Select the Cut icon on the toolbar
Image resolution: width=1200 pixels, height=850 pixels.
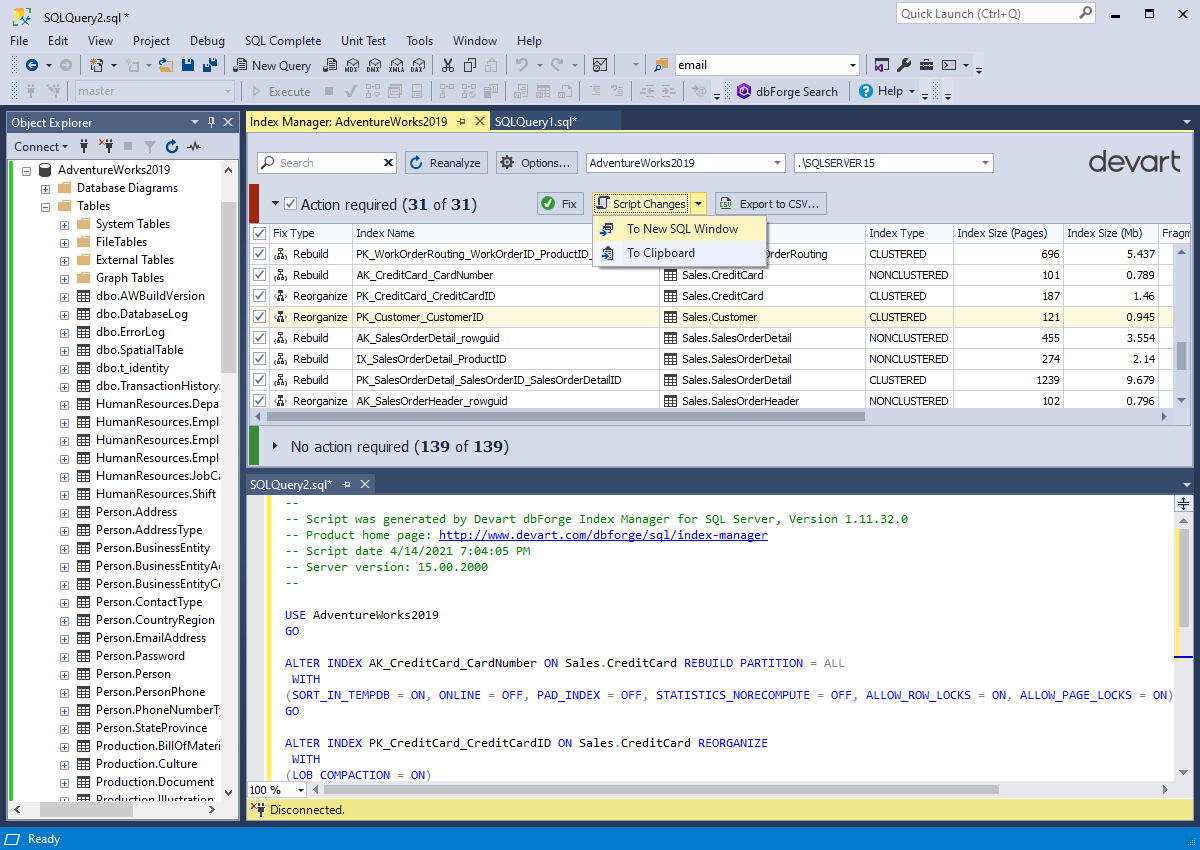point(447,64)
